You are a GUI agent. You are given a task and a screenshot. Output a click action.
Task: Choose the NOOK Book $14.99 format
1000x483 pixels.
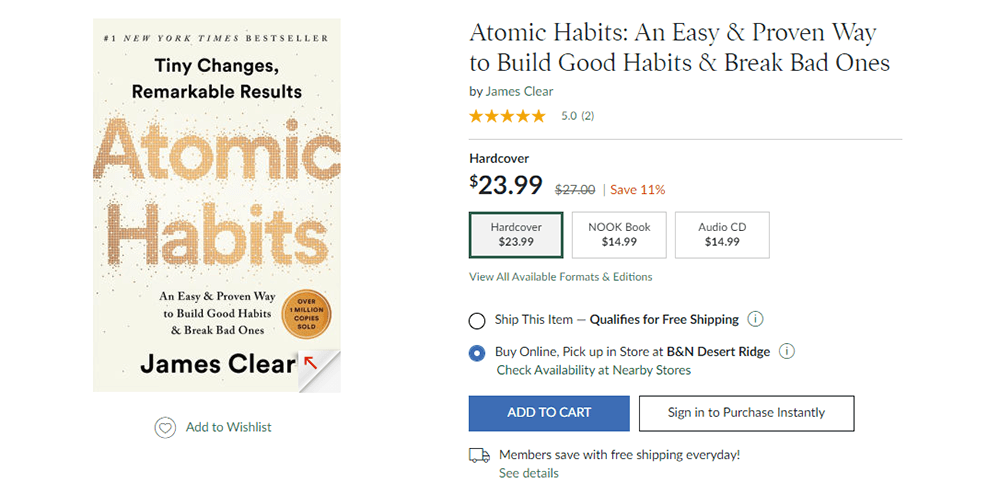pyautogui.click(x=619, y=235)
